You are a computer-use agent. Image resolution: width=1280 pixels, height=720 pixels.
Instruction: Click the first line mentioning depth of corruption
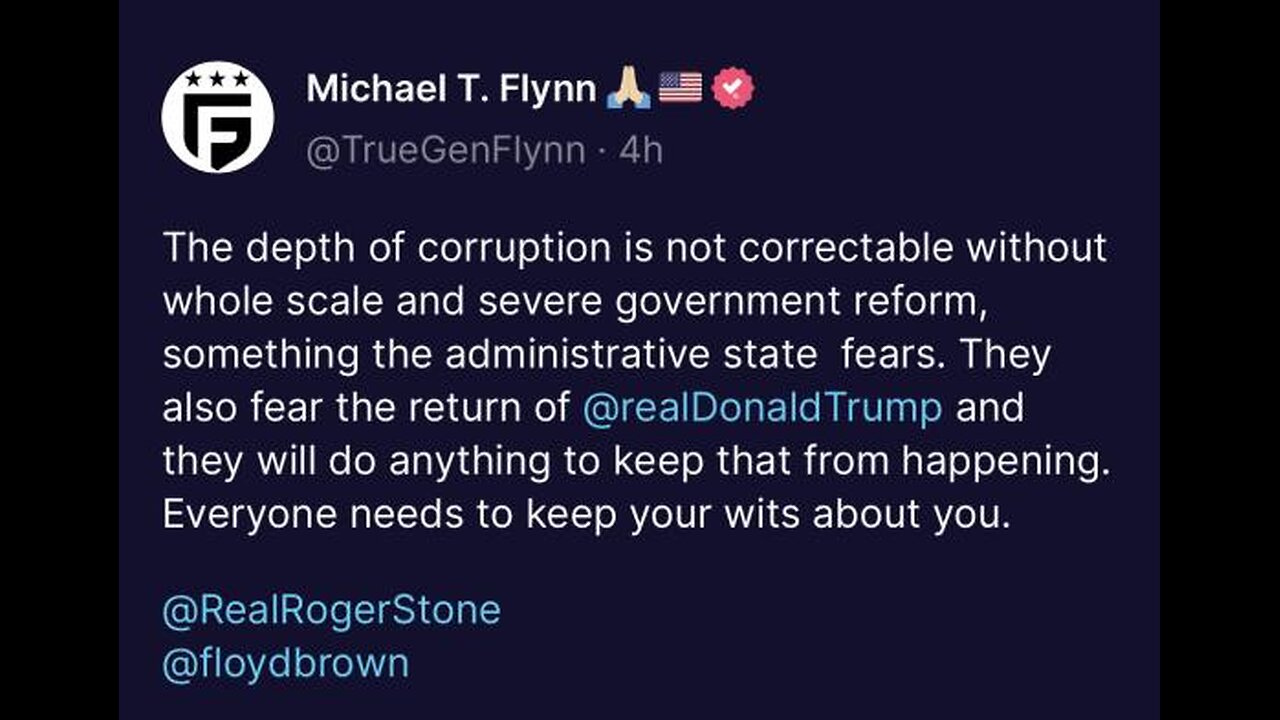click(x=634, y=247)
